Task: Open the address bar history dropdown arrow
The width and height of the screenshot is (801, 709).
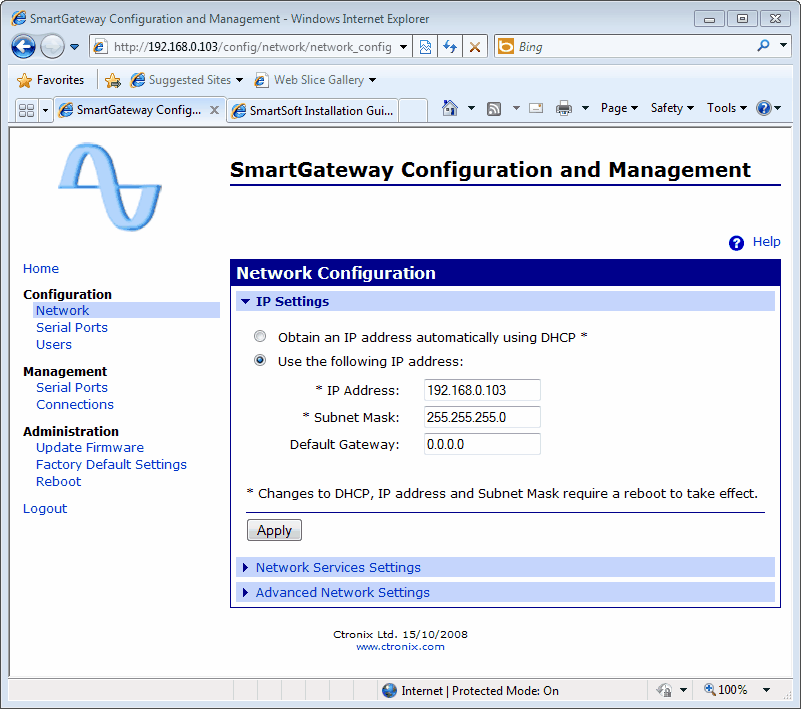Action: (404, 47)
